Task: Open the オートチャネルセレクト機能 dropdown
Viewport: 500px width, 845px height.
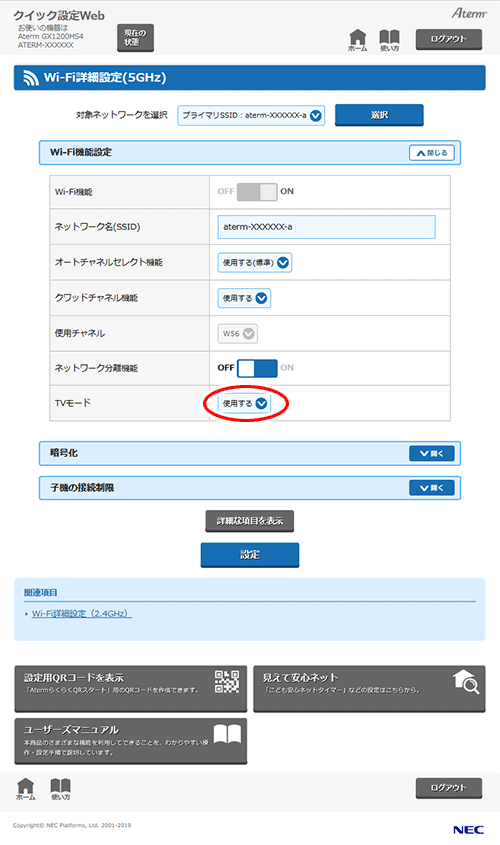Action: click(255, 262)
